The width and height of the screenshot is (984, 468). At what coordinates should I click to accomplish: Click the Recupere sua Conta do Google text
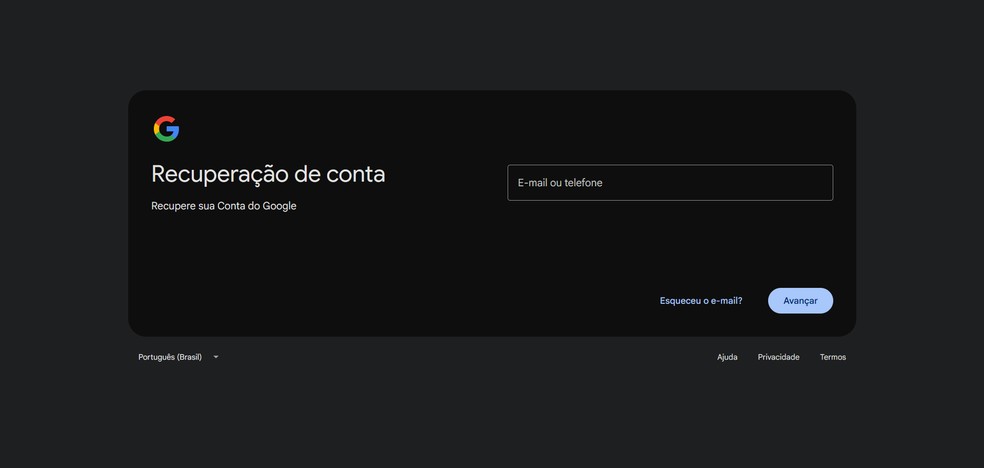pyautogui.click(x=223, y=206)
